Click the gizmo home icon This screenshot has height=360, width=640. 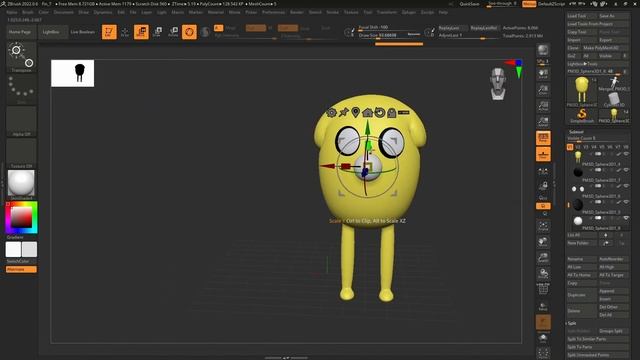tap(367, 112)
